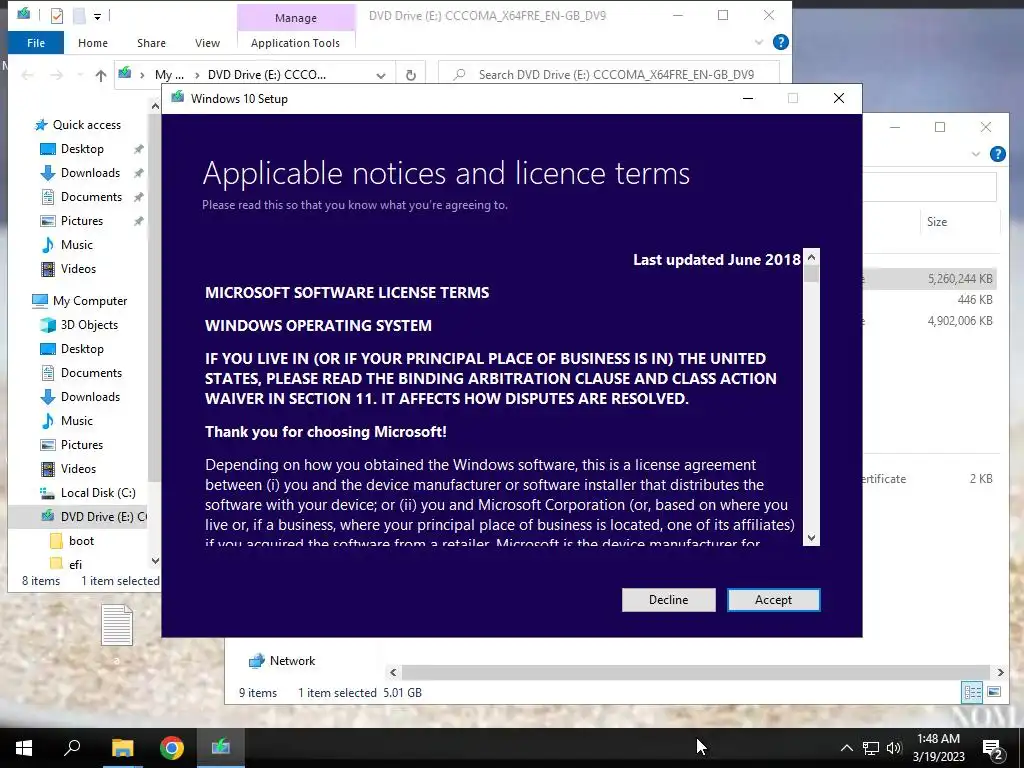Screen dimensions: 1024x768
Task: Select the 5,260,244 KB file row
Action: pos(931,279)
